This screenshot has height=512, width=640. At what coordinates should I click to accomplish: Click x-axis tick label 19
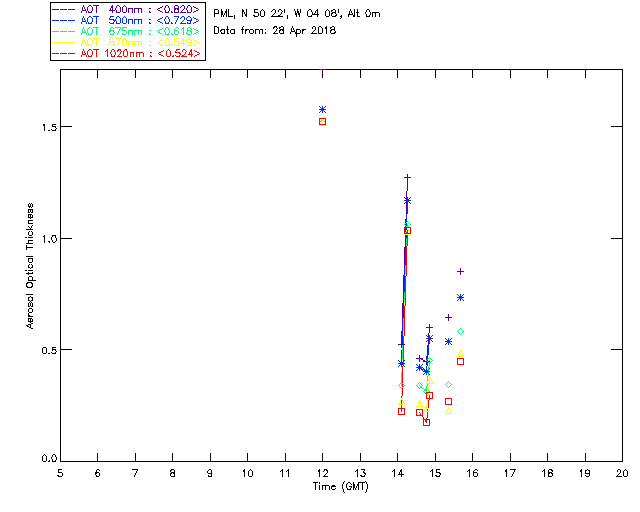pyautogui.click(x=585, y=473)
